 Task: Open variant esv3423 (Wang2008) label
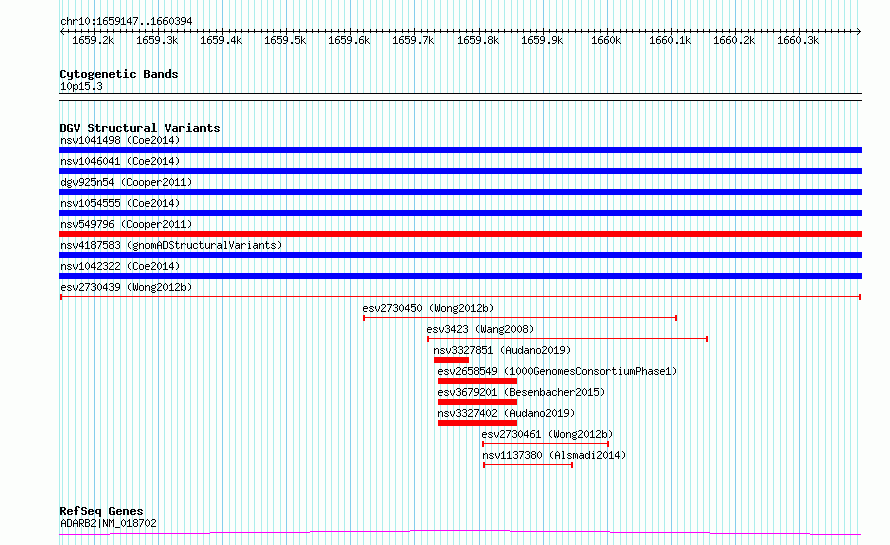(x=480, y=329)
